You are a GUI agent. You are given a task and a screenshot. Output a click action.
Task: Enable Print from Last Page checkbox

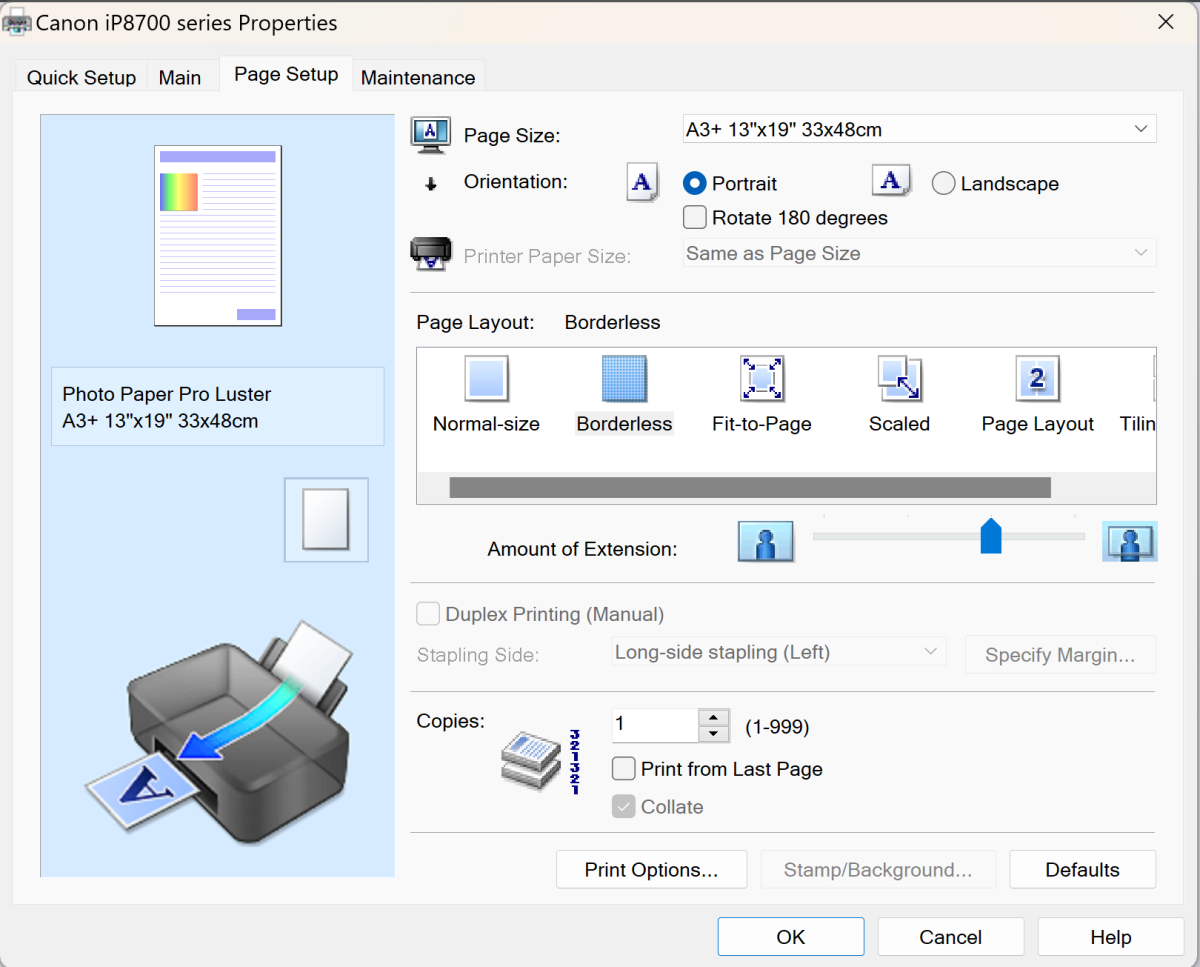(624, 769)
